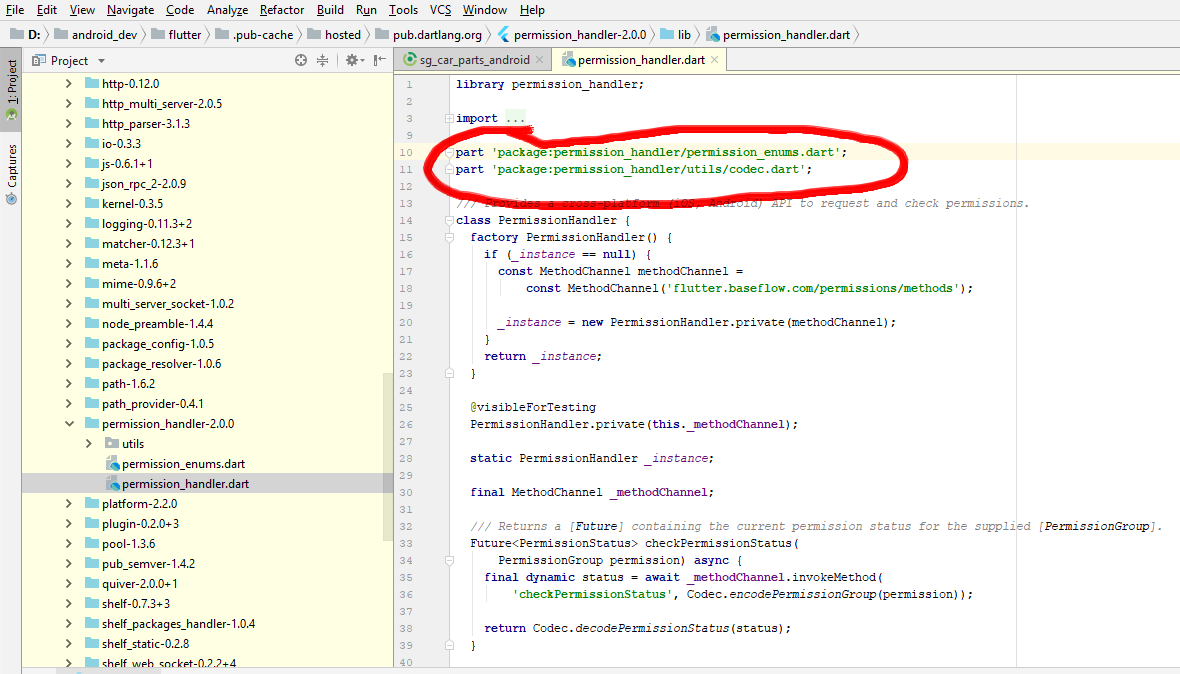The height and width of the screenshot is (674, 1180).
Task: Click the permission_handler.dart breadcrumb icon
Action: (x=713, y=33)
